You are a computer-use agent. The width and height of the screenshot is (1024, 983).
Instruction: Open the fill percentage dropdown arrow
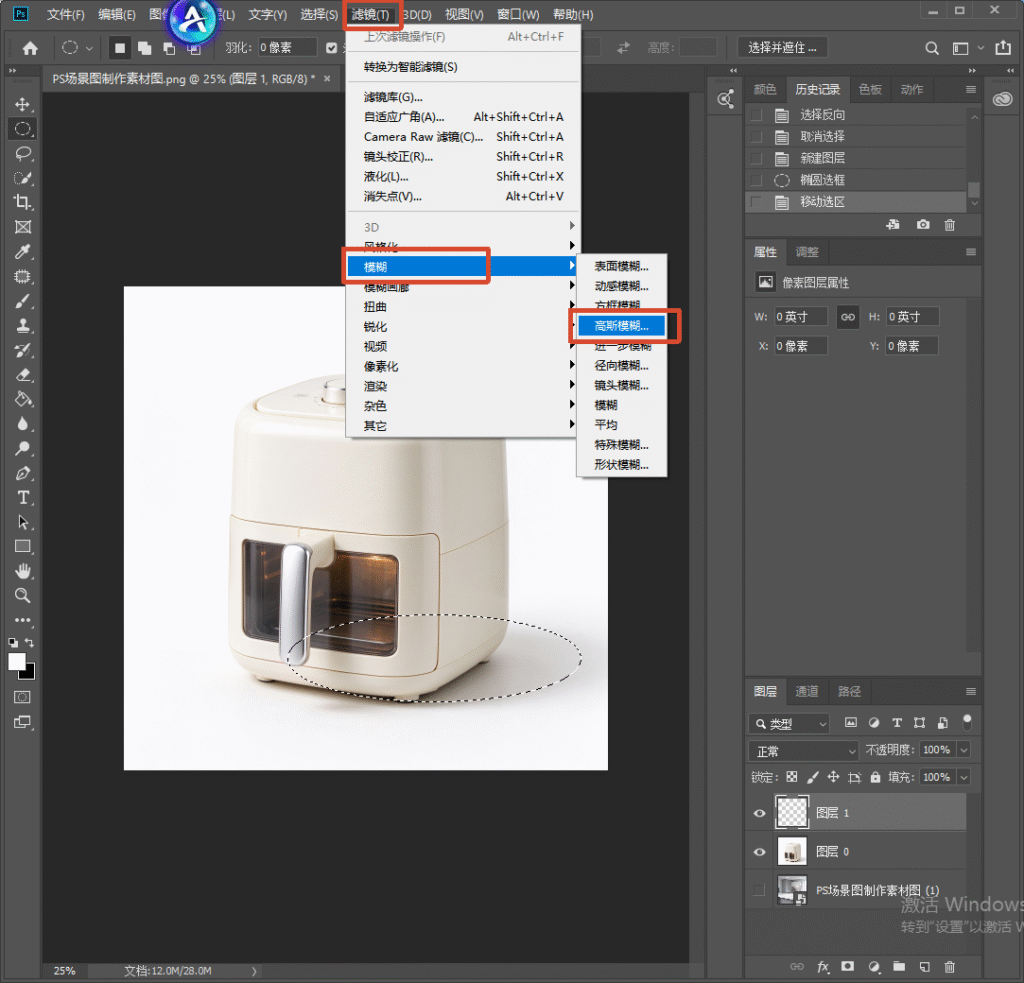964,777
